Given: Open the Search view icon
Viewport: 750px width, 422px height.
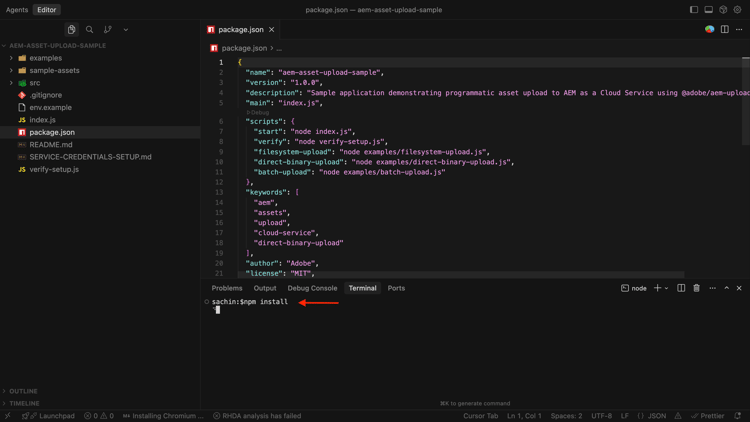Looking at the screenshot, I should pos(89,30).
